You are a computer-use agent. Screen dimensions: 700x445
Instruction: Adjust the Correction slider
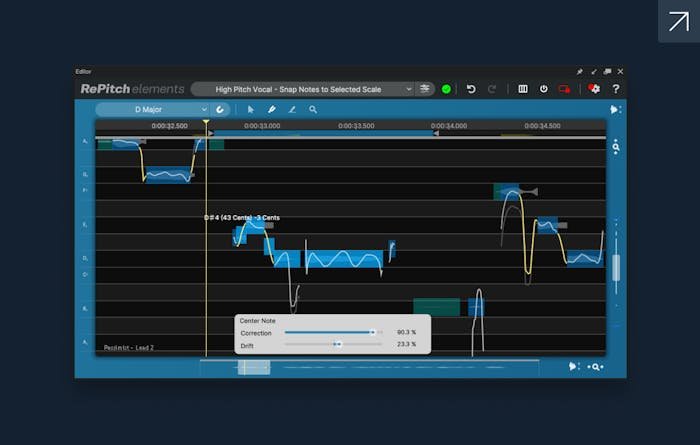(373, 332)
